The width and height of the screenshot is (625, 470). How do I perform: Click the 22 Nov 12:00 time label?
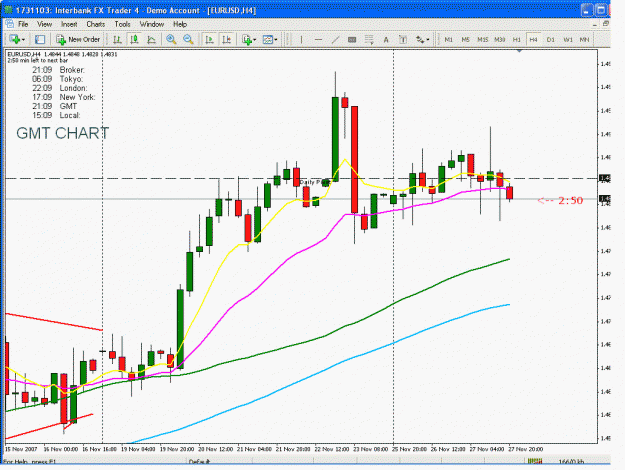point(332,449)
